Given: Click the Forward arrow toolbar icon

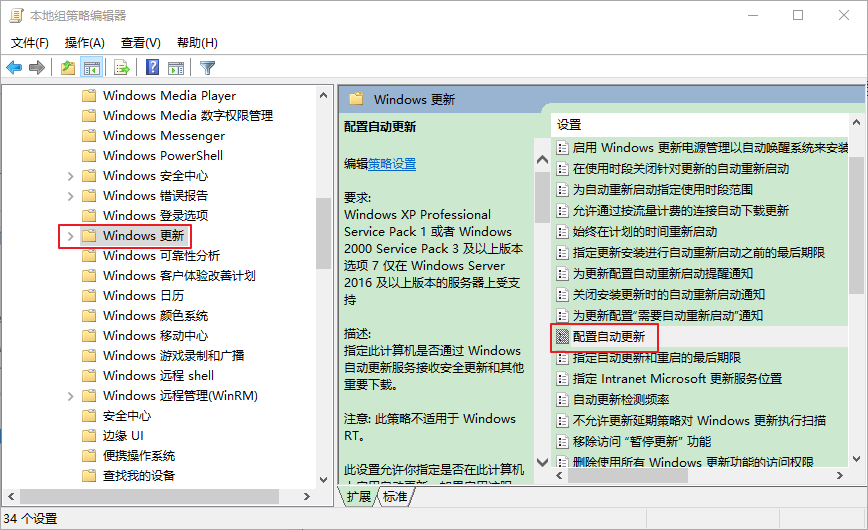Looking at the screenshot, I should coord(37,68).
